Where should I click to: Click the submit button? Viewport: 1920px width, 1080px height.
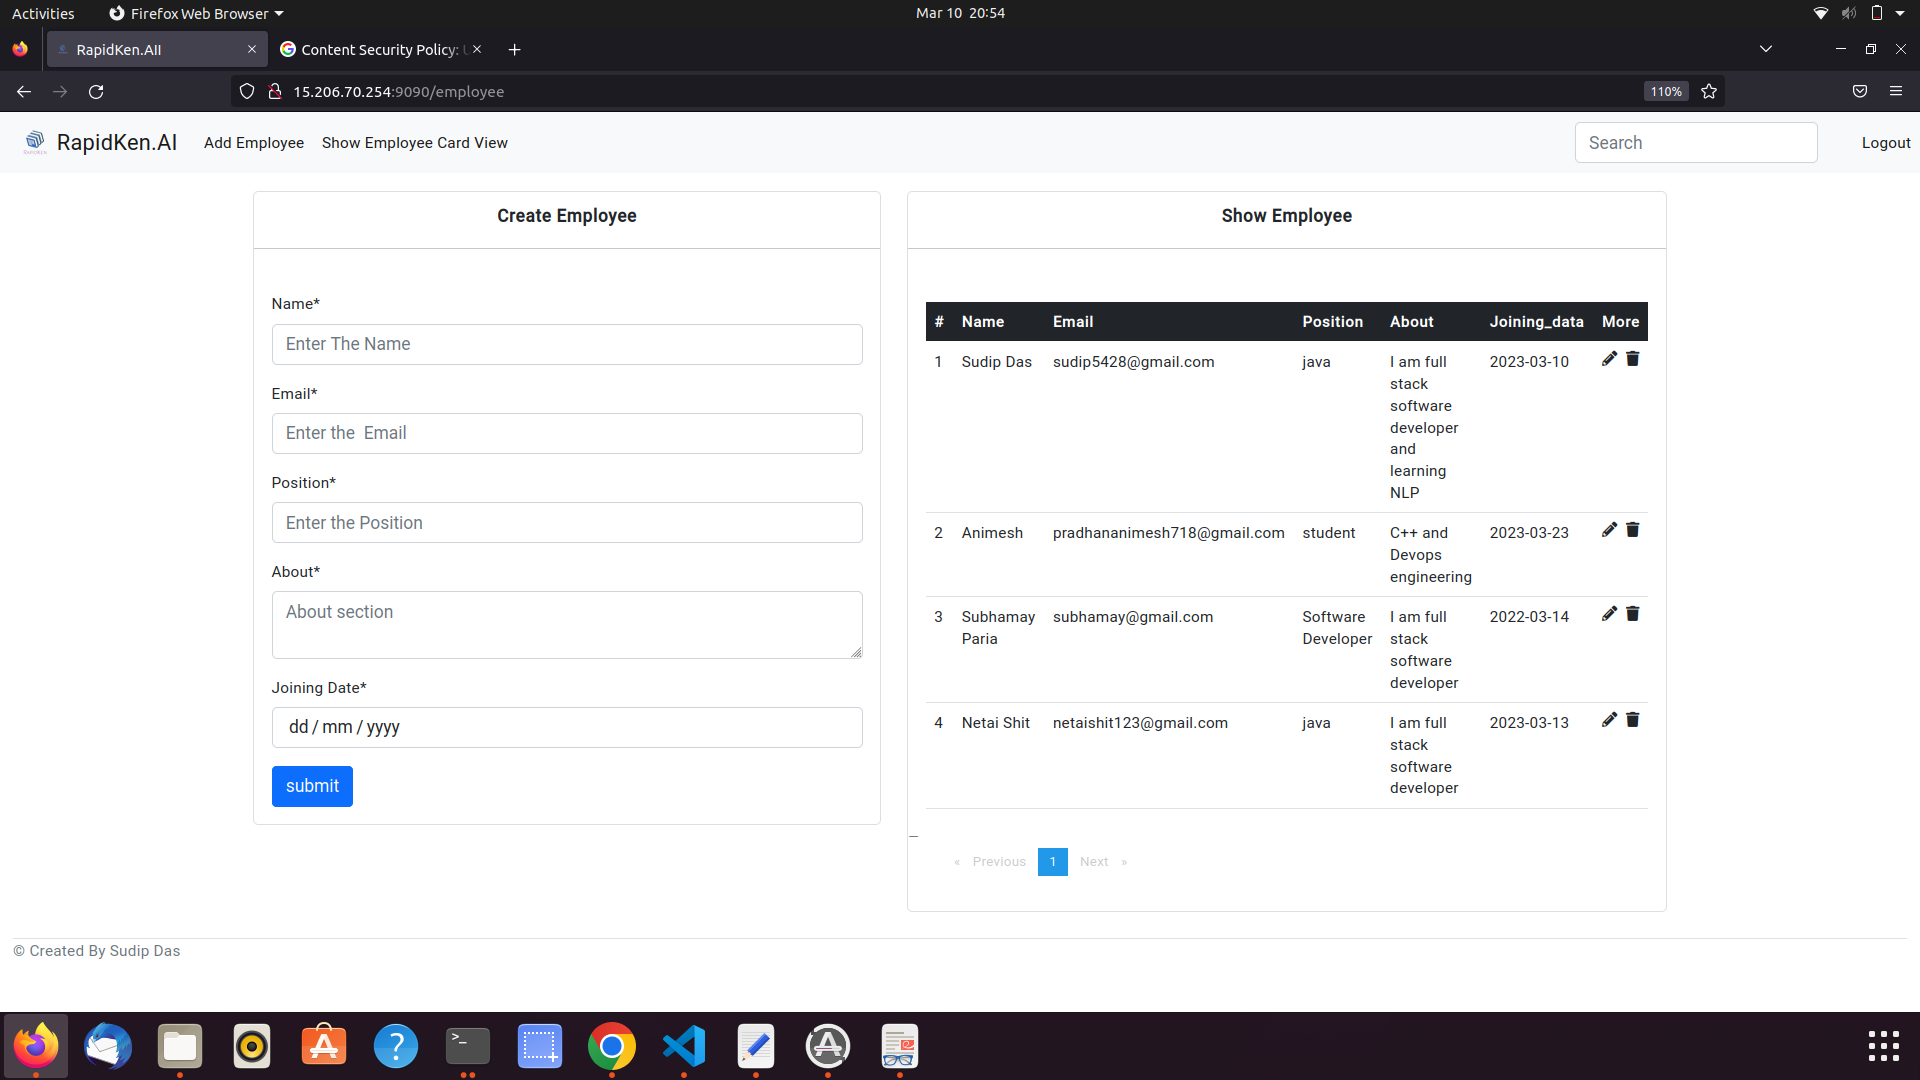(311, 786)
